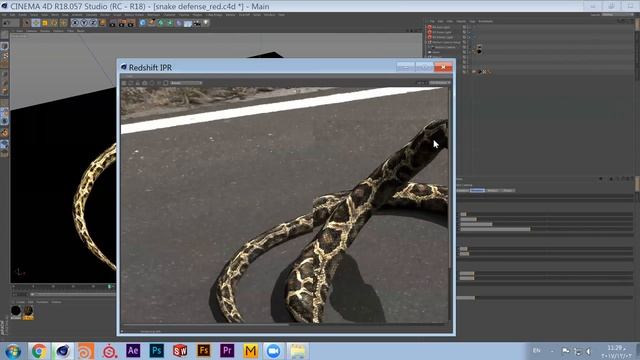Toggle the X axis lock icon
This screenshot has width=640, height=360.
point(75,23)
